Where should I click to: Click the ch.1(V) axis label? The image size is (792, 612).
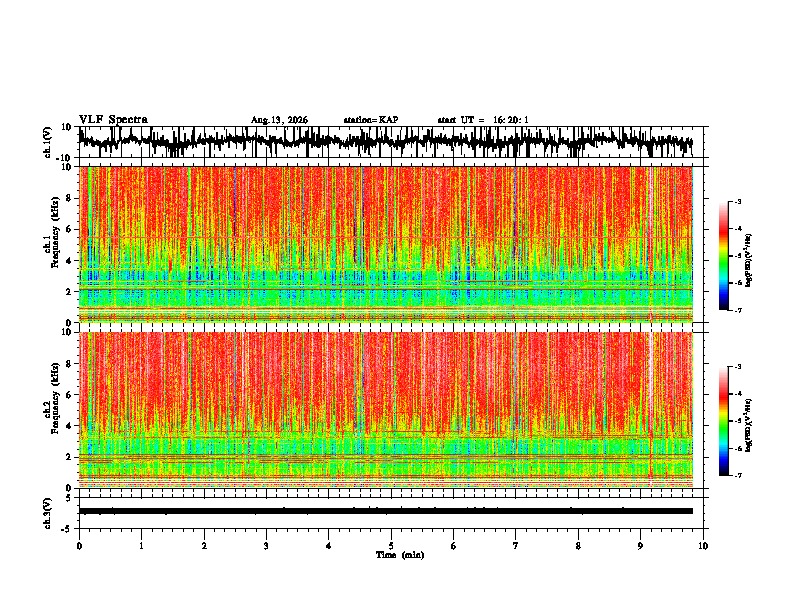47,142
